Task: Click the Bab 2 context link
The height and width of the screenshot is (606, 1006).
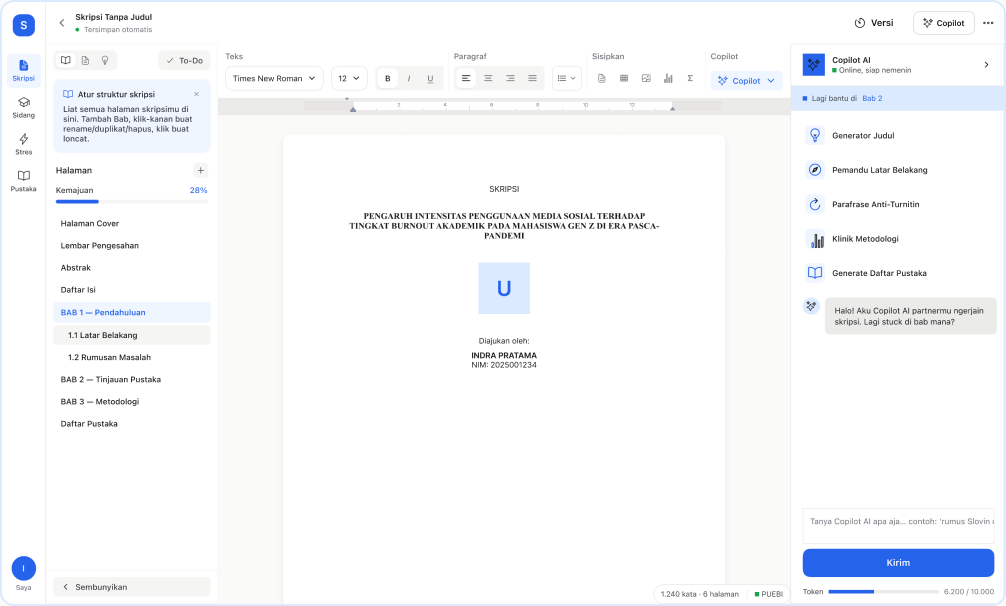Action: 872,99
